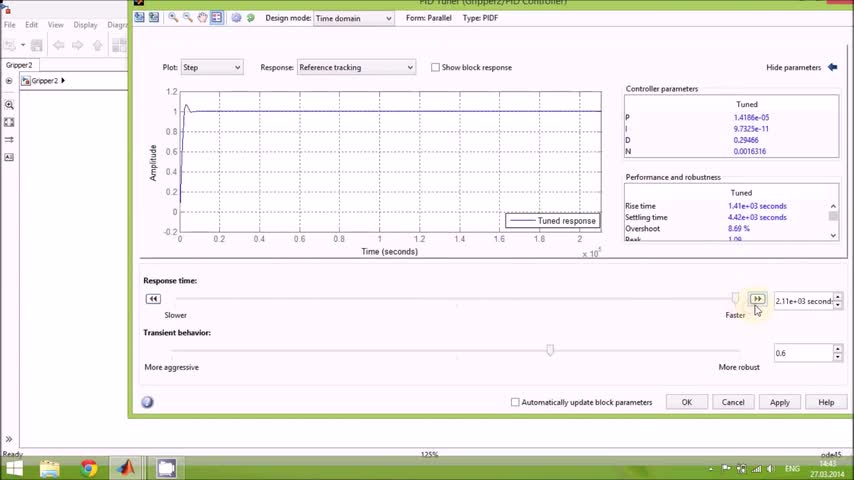Click the Hide parameters link
854x480 pixels.
coord(793,67)
